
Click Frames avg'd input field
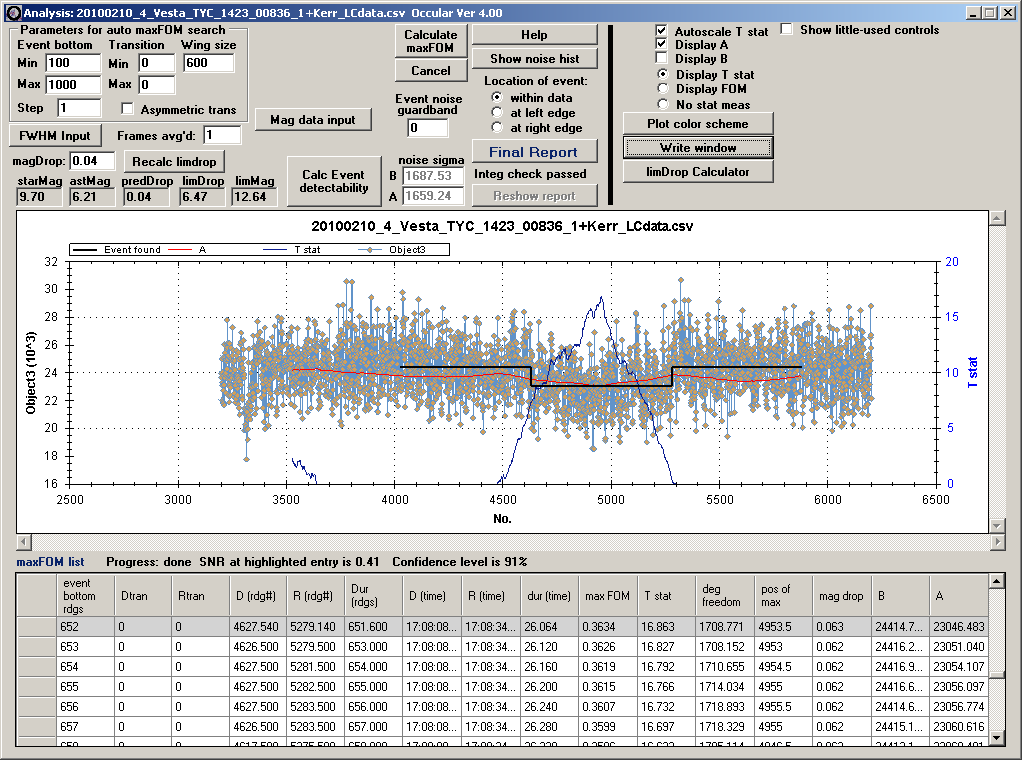tap(222, 135)
